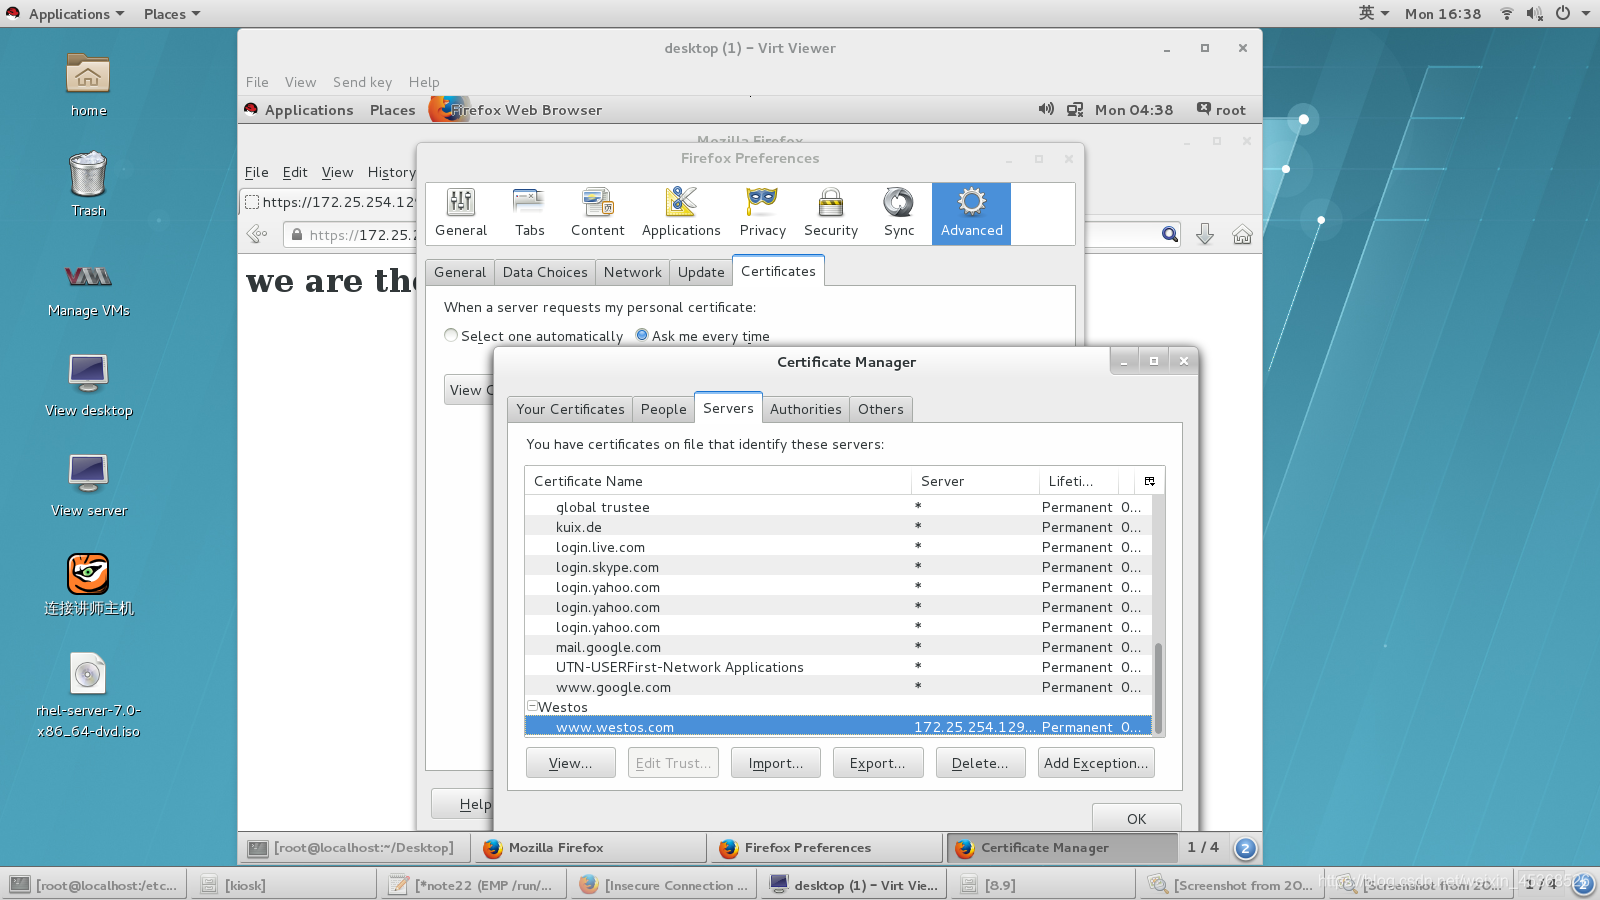Image resolution: width=1600 pixels, height=900 pixels.
Task: Open Send key menu in Virt Viewer
Action: [362, 82]
